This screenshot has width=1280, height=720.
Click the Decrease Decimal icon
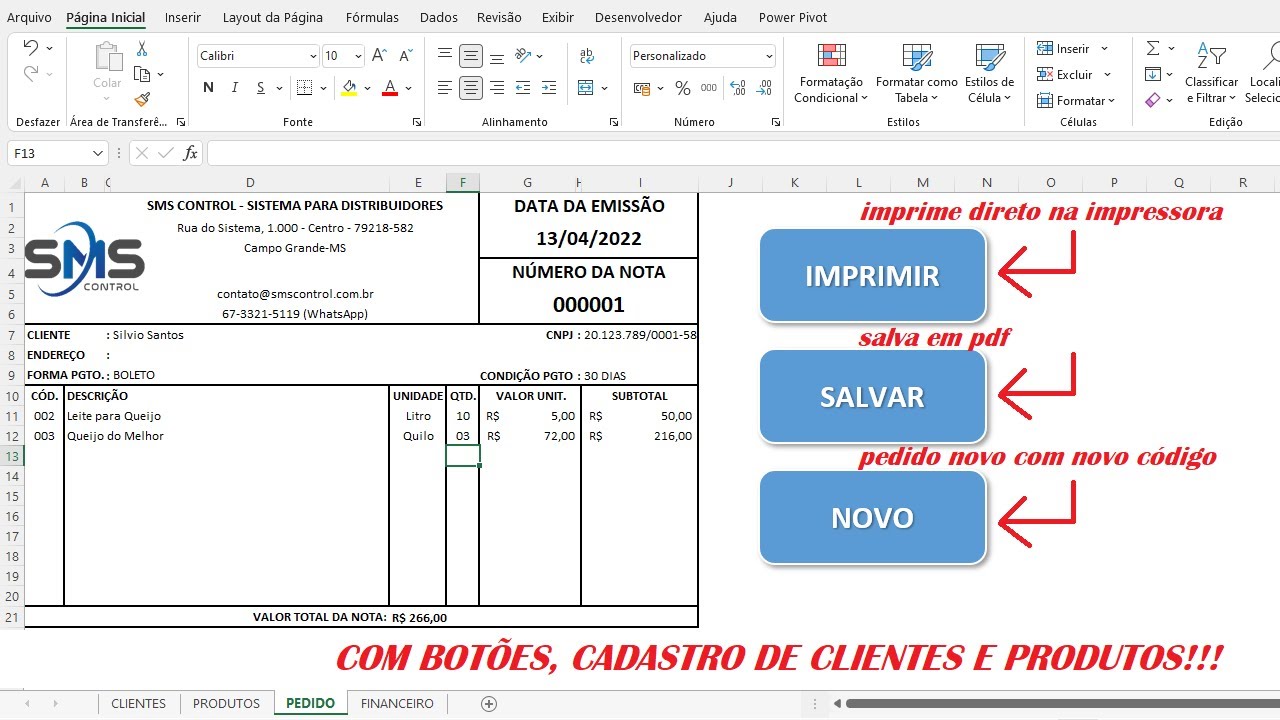(x=764, y=88)
